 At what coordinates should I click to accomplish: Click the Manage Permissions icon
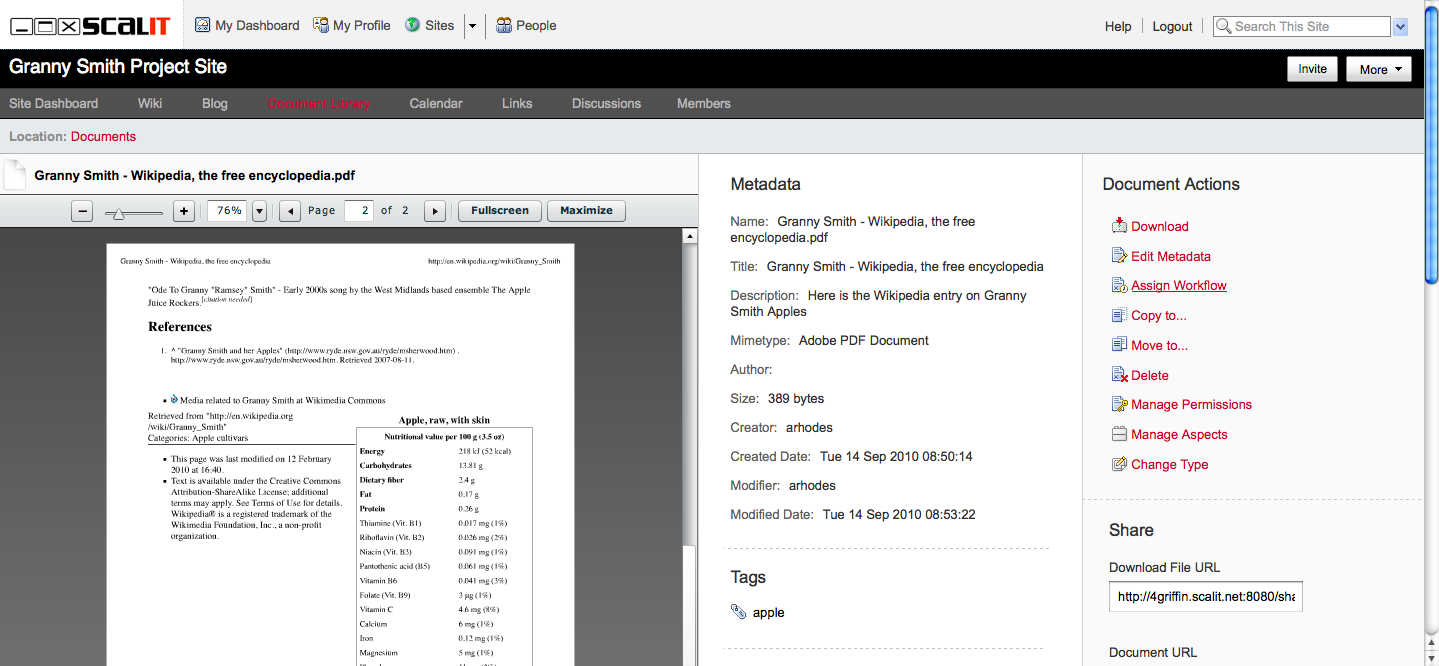1120,404
